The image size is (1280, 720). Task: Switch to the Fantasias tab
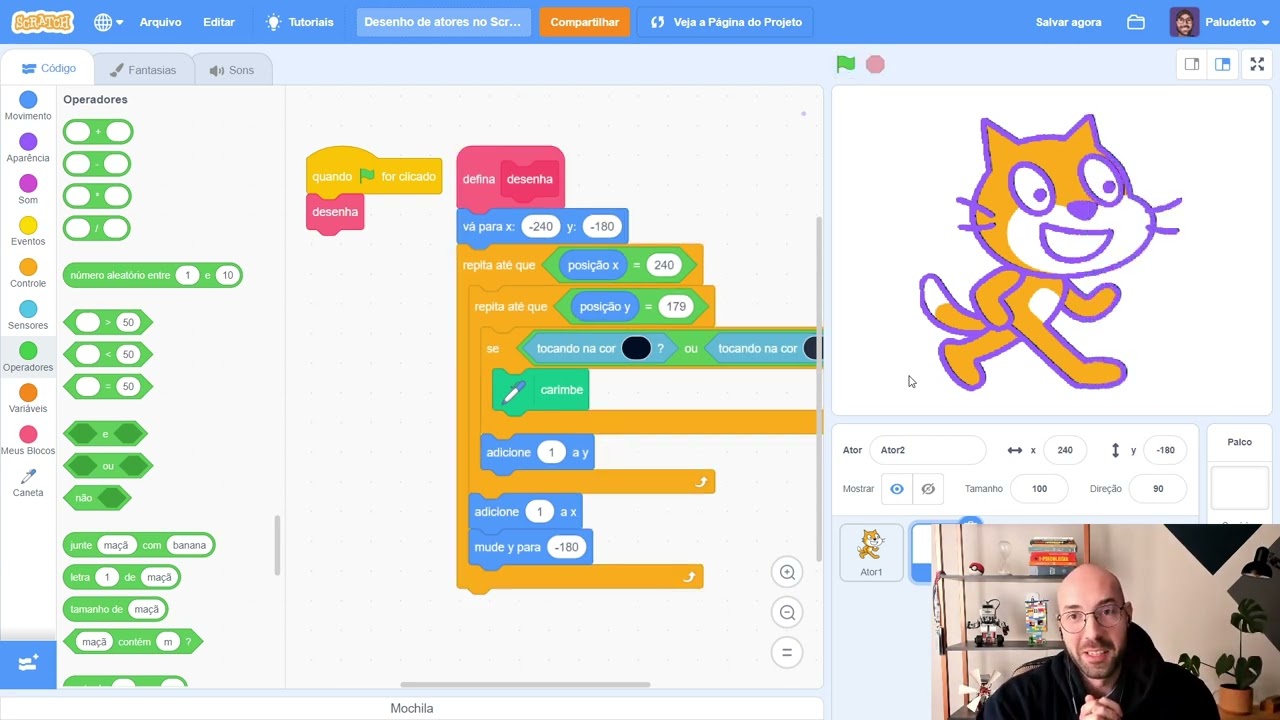(x=142, y=70)
